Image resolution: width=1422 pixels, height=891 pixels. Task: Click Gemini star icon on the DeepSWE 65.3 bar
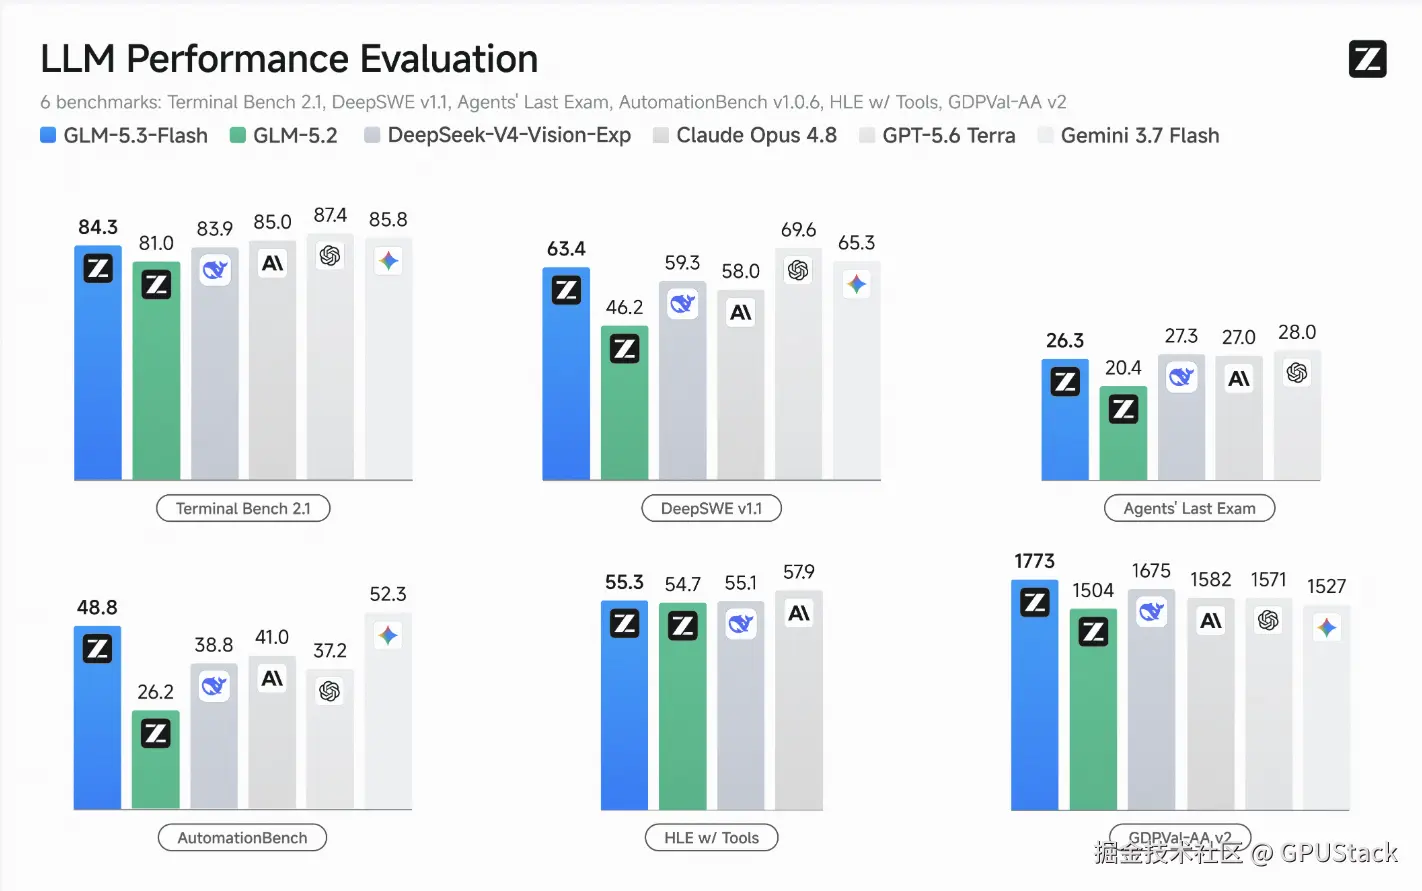coord(856,284)
